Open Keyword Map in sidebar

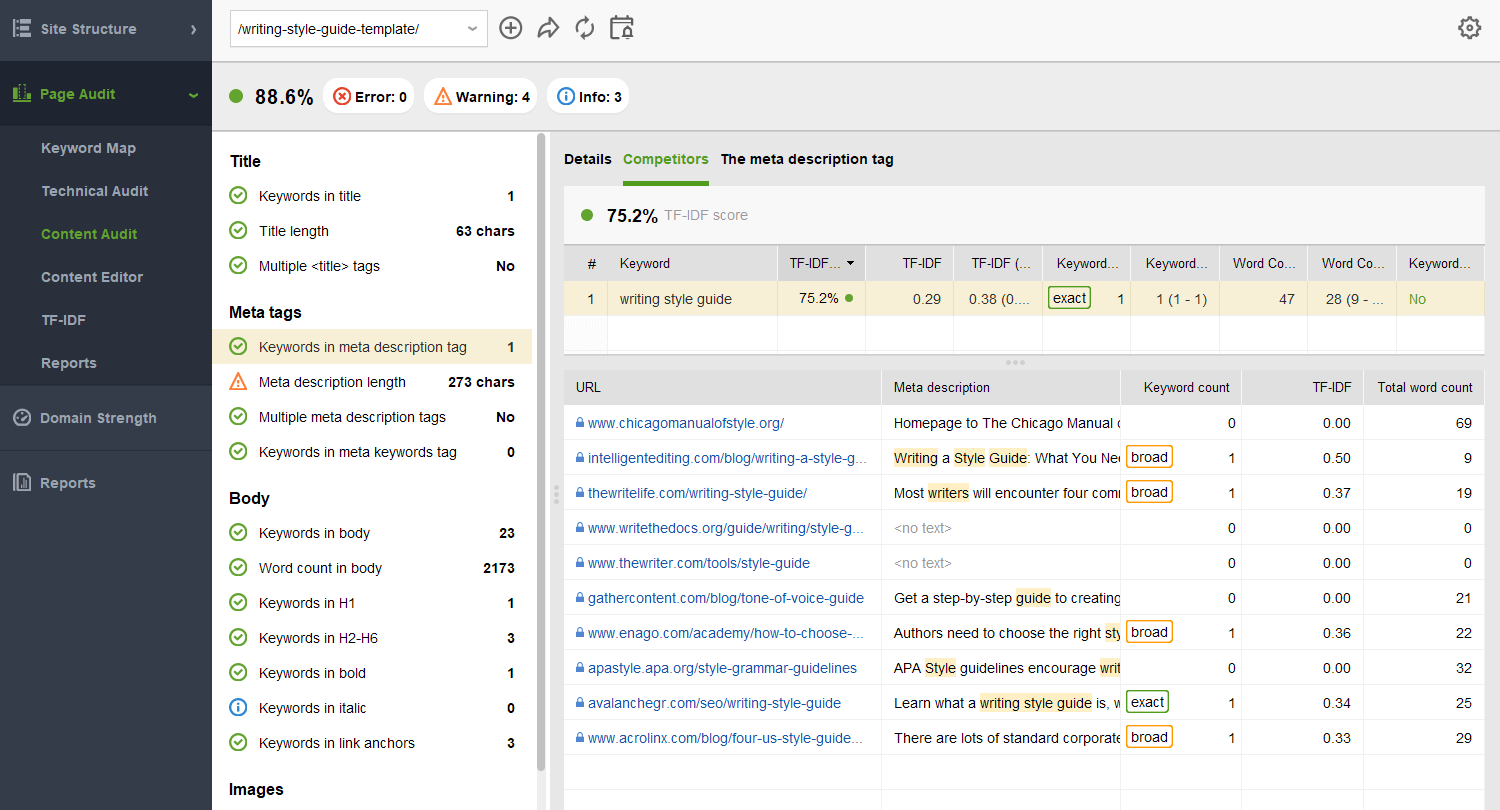click(88, 148)
